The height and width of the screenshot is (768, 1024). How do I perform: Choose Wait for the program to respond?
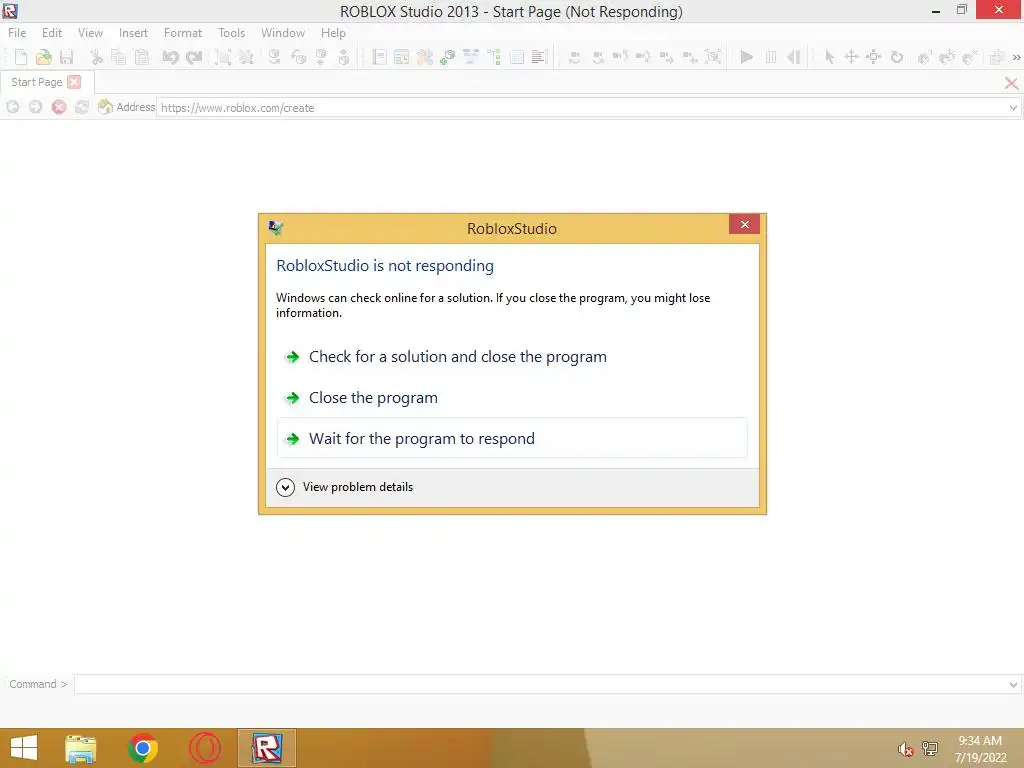click(x=511, y=438)
